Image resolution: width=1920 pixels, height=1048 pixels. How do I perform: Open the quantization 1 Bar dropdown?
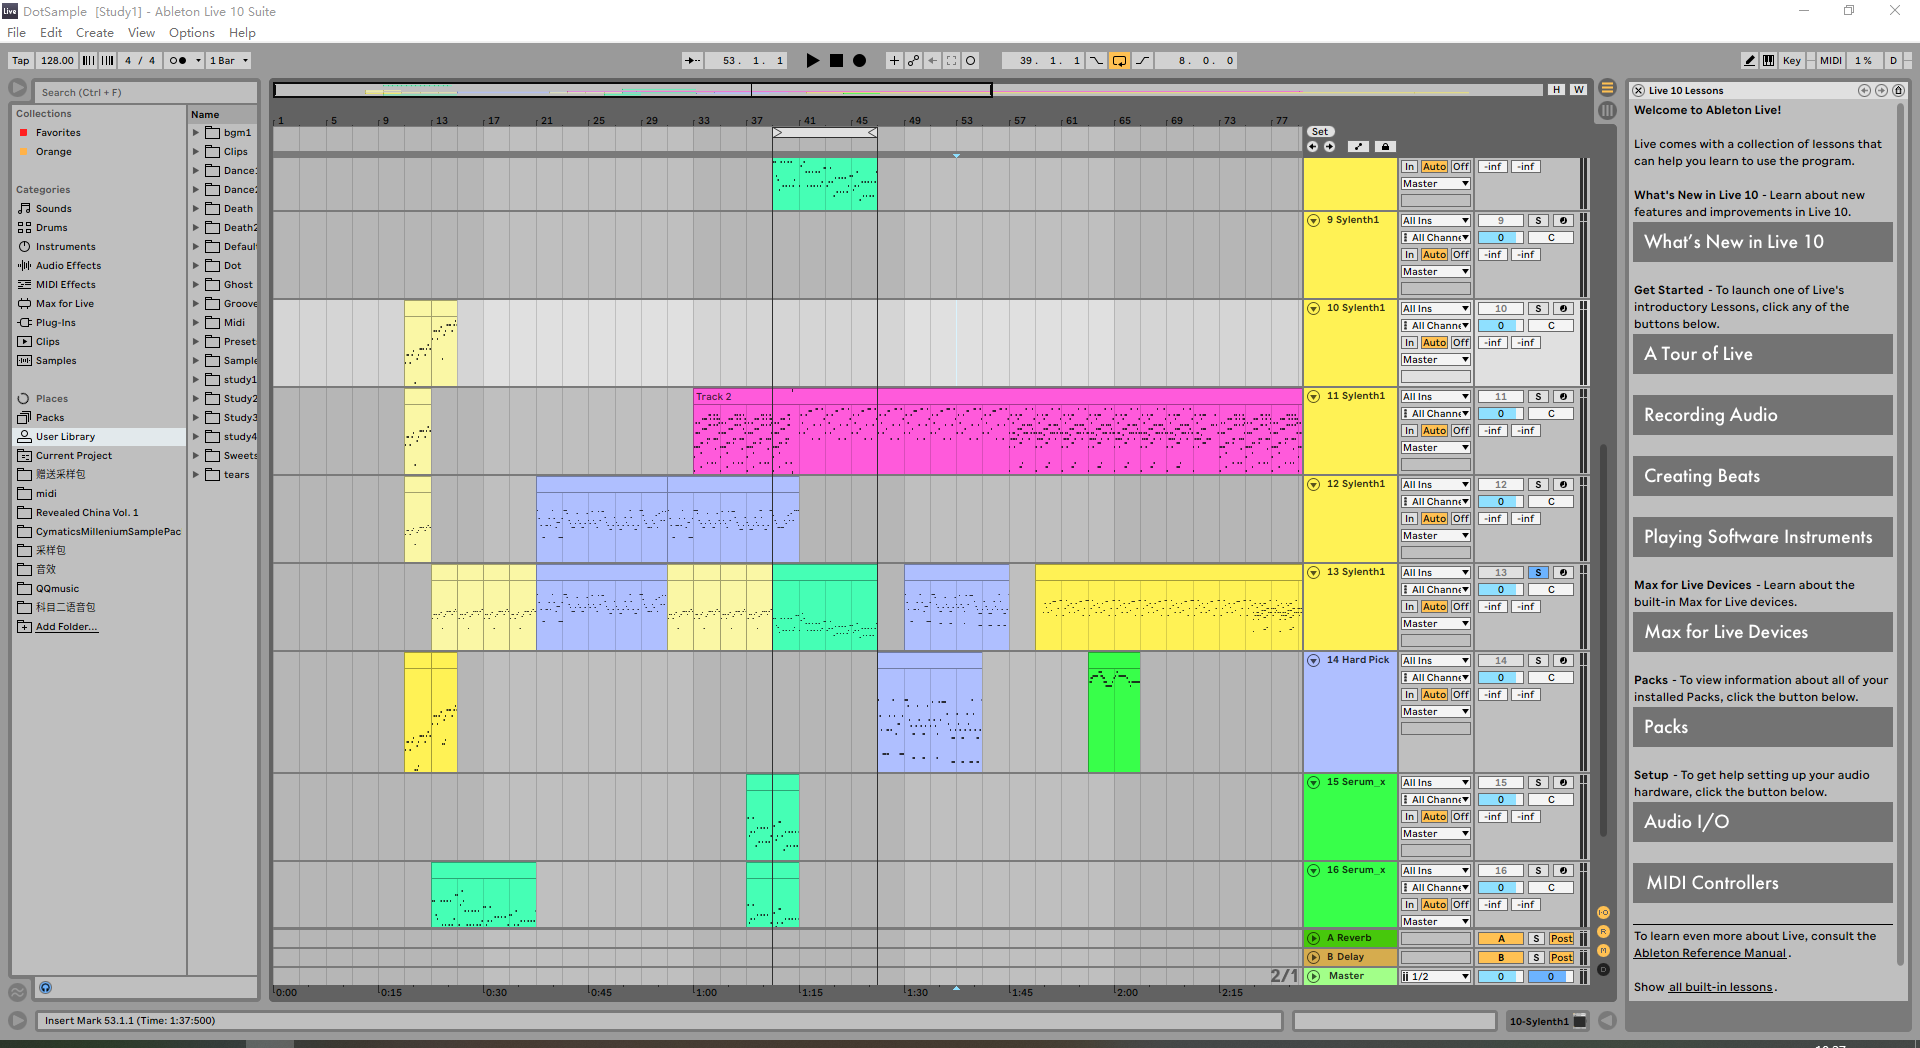[x=228, y=61]
